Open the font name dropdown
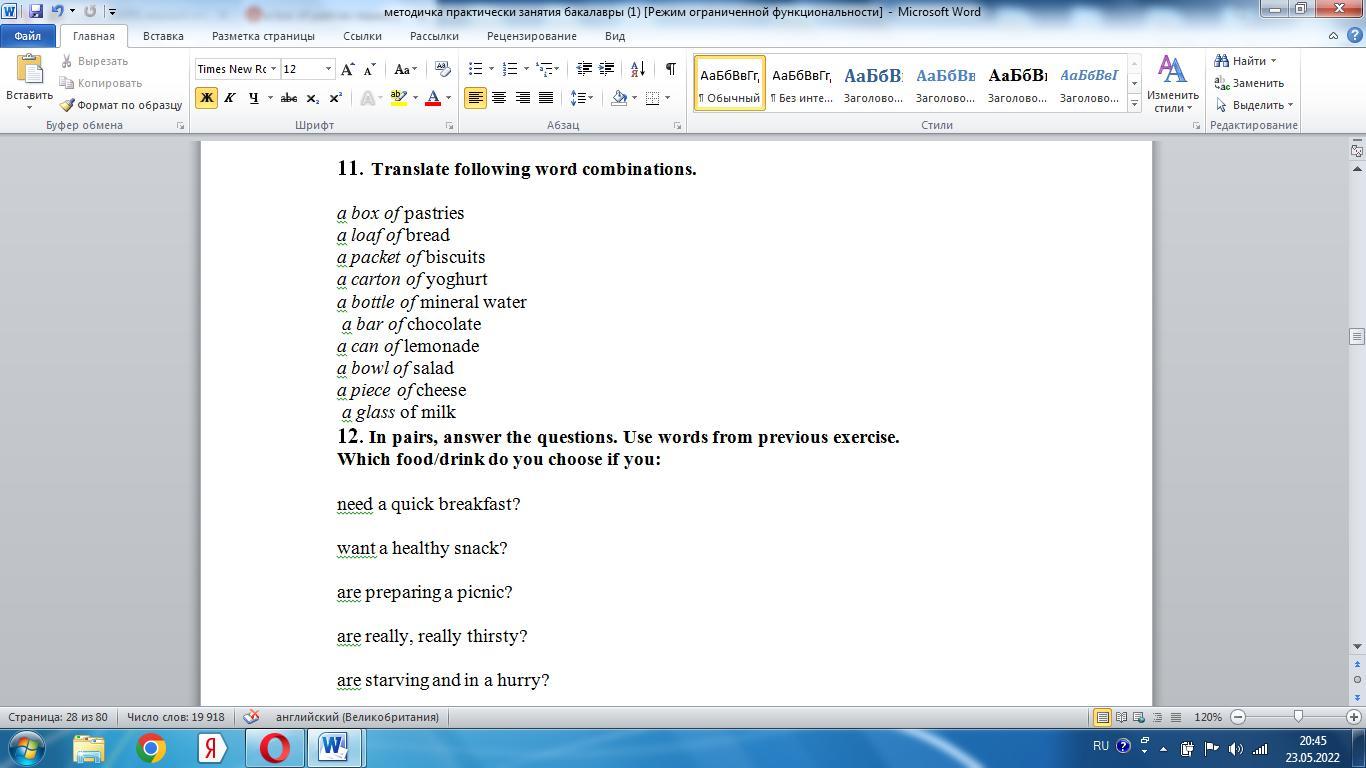Screen dimensions: 1366x768 (273, 69)
